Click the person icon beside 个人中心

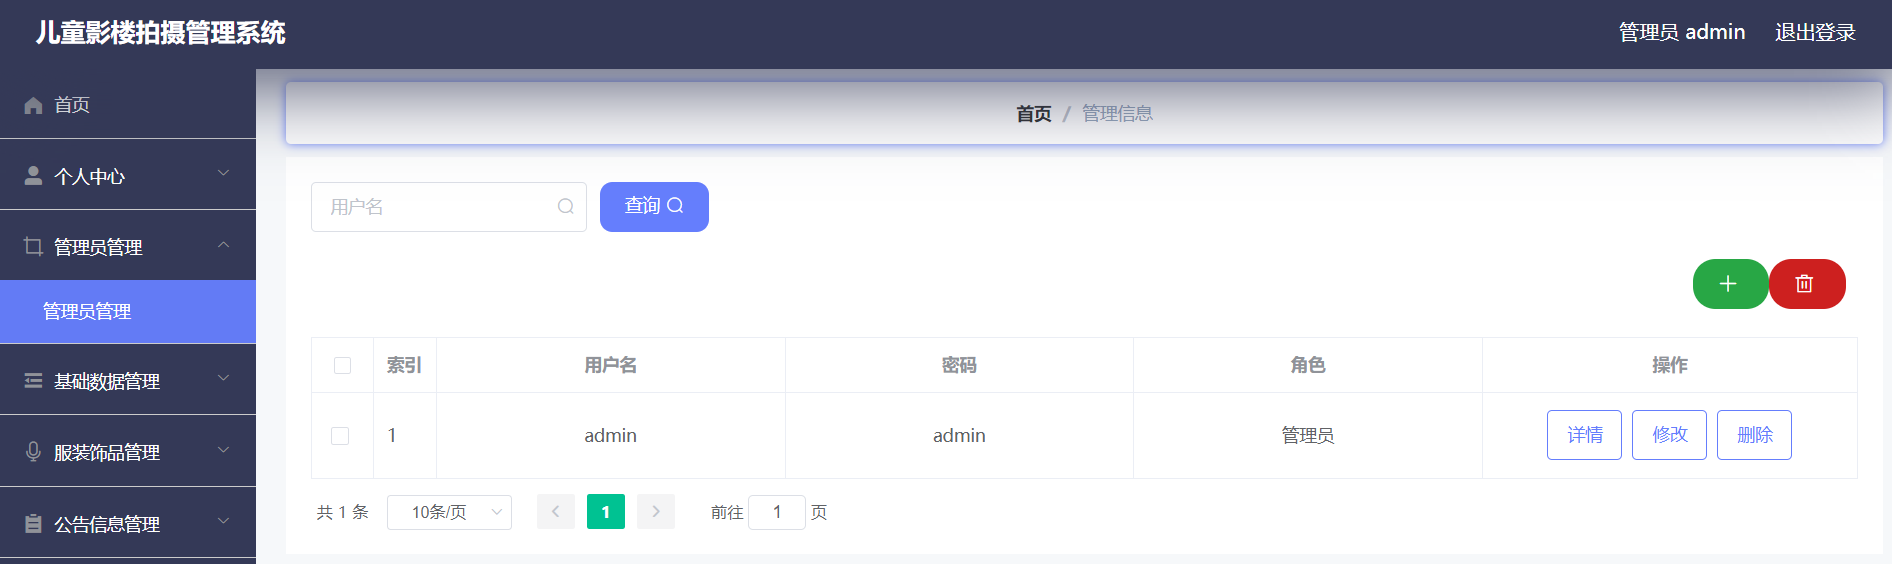click(33, 176)
